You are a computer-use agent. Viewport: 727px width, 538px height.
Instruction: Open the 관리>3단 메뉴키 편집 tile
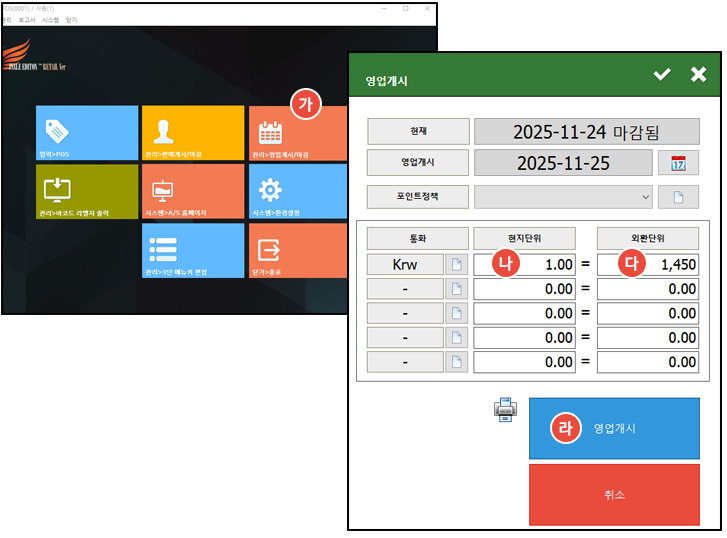tap(192, 250)
